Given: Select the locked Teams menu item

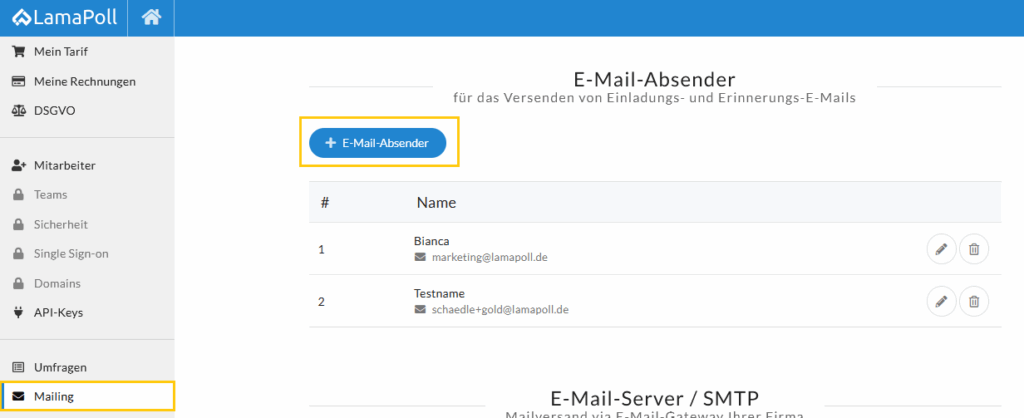Looking at the screenshot, I should [50, 195].
